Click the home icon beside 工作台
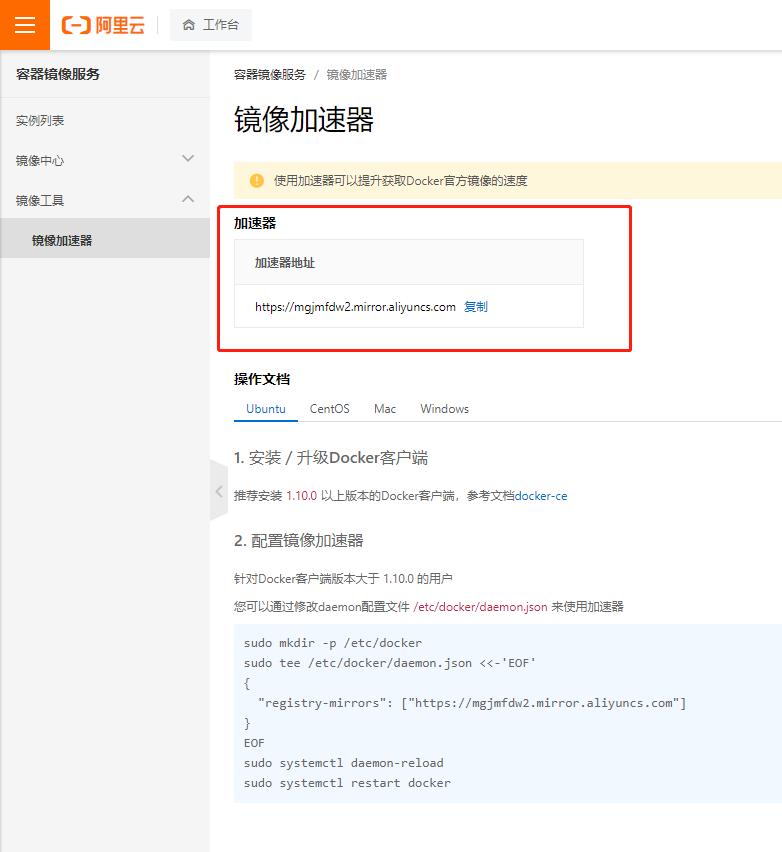The image size is (782, 852). click(x=189, y=25)
